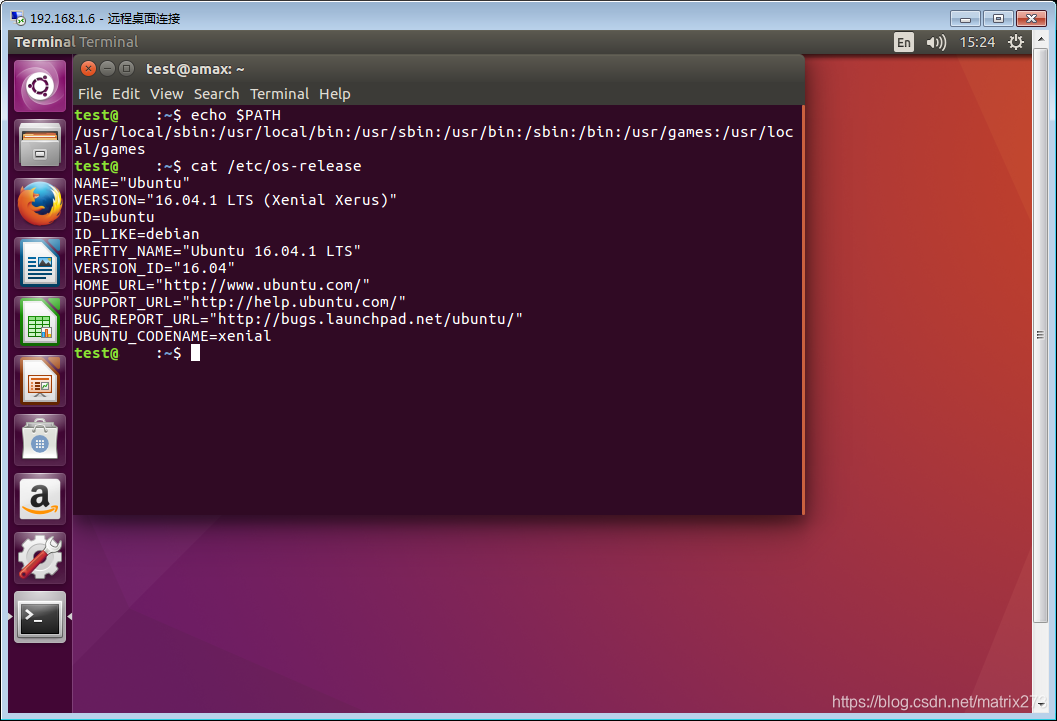Viewport: 1057px width, 721px height.
Task: Open System Settings wrench-and-gear icon
Action: pos(40,557)
